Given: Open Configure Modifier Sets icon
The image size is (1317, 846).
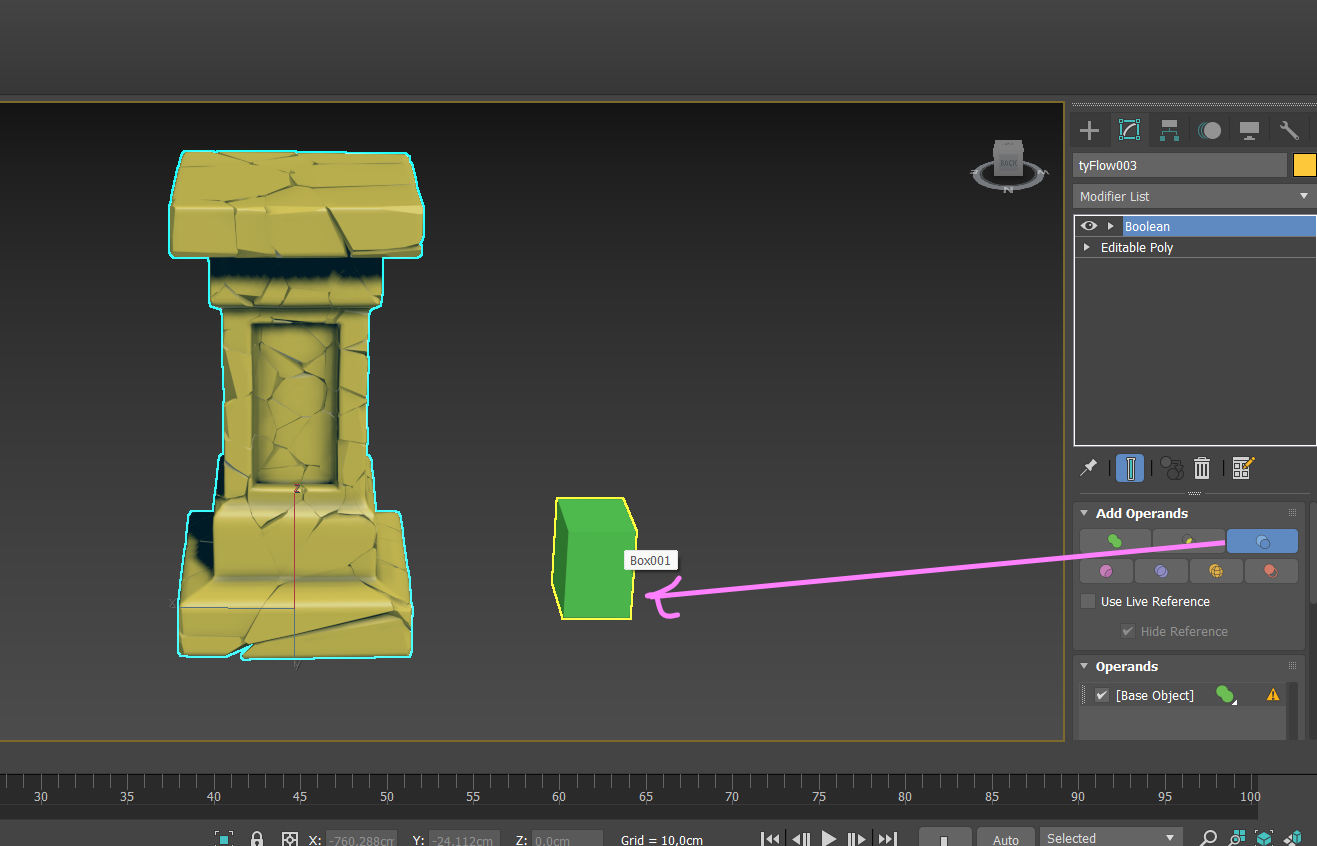Looking at the screenshot, I should click(1243, 467).
